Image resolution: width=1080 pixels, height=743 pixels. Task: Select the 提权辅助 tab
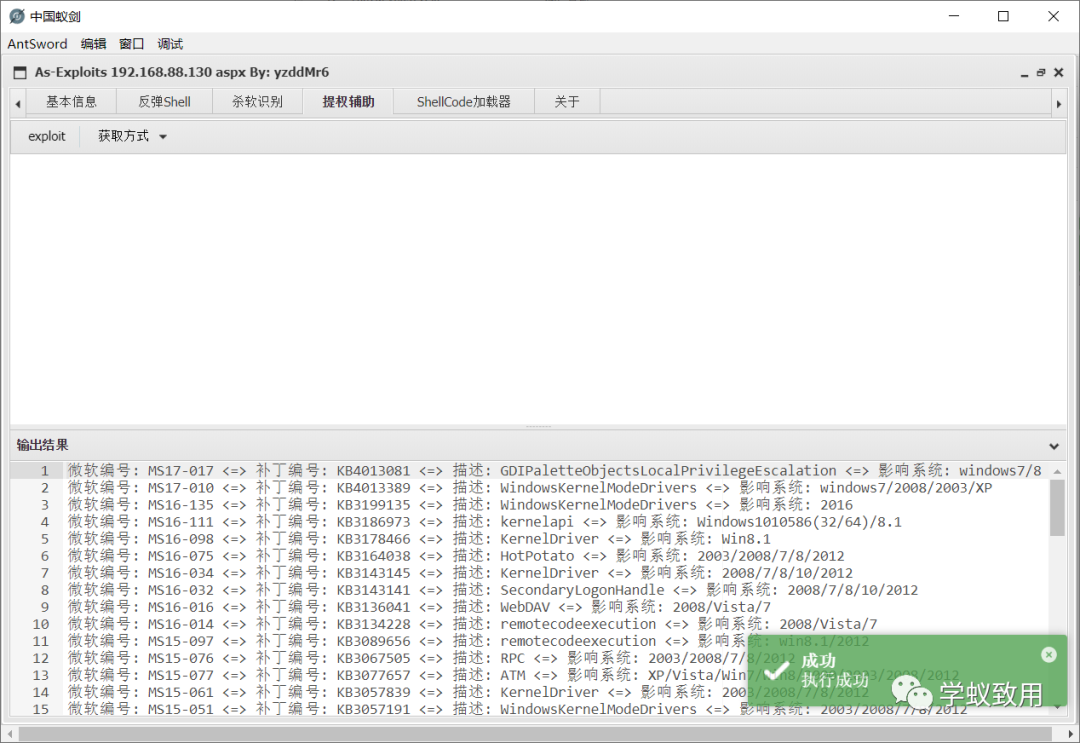point(348,102)
